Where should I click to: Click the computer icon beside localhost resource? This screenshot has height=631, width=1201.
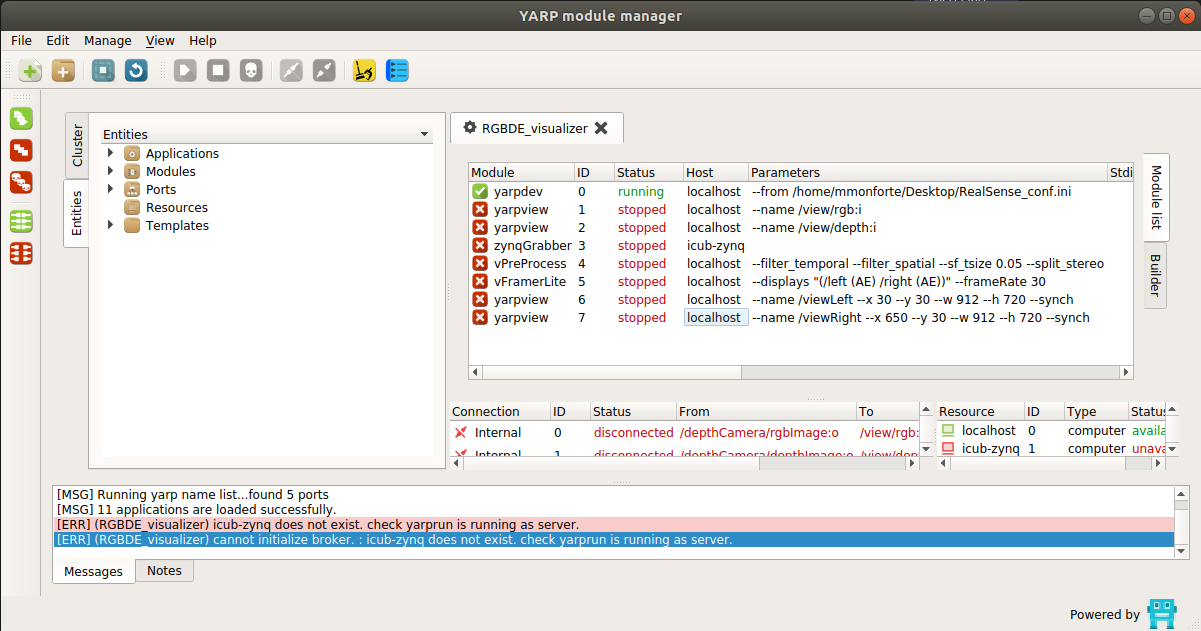[x=947, y=431]
